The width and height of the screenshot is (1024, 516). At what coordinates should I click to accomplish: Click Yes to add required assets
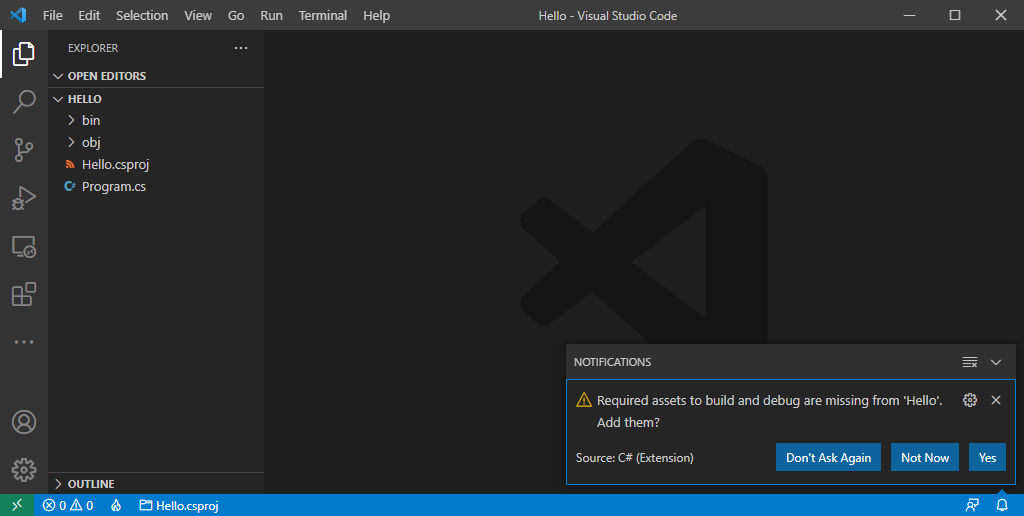pyautogui.click(x=987, y=457)
